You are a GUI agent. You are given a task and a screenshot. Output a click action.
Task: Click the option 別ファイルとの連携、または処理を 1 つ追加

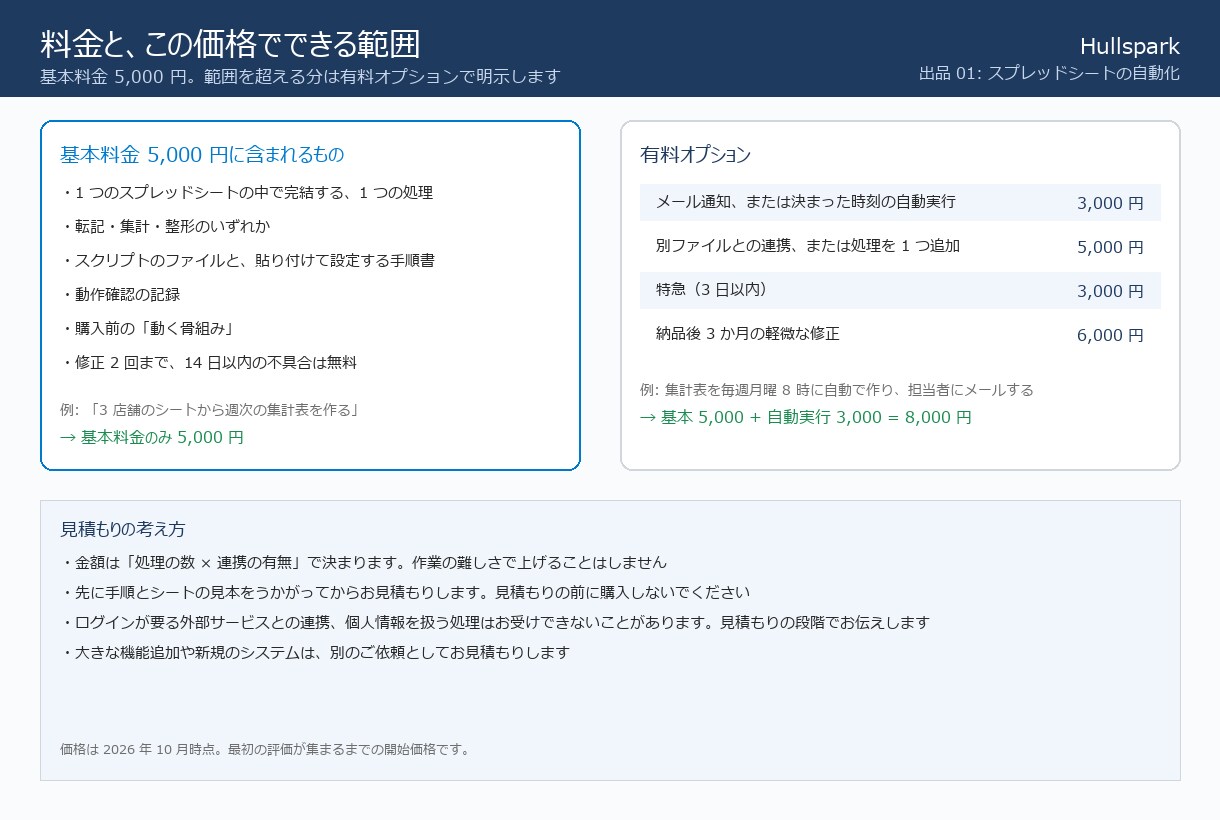point(808,246)
